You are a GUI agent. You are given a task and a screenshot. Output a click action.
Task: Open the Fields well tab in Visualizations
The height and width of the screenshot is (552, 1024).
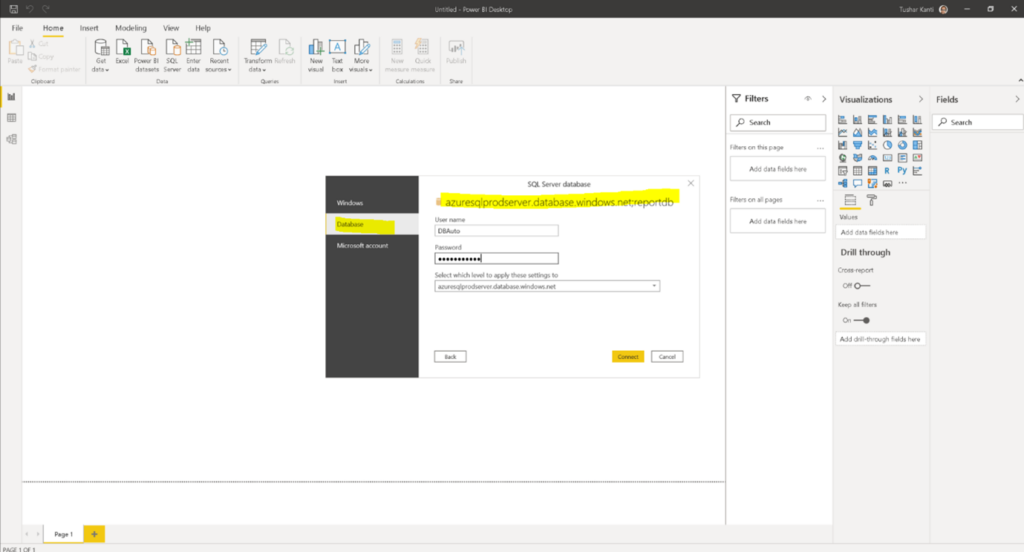coord(850,201)
